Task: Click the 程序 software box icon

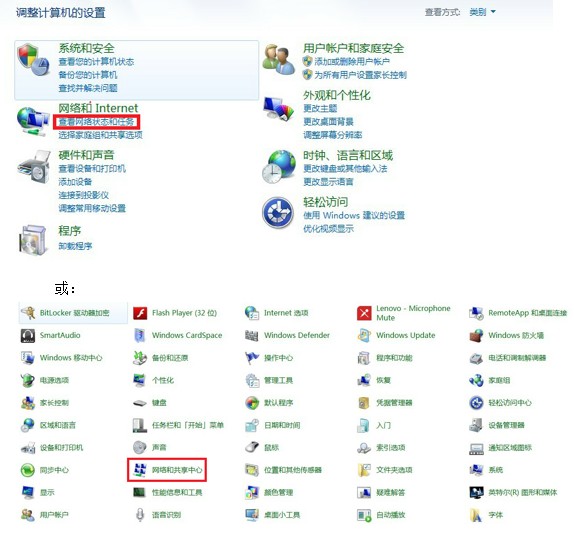Action: click(33, 240)
